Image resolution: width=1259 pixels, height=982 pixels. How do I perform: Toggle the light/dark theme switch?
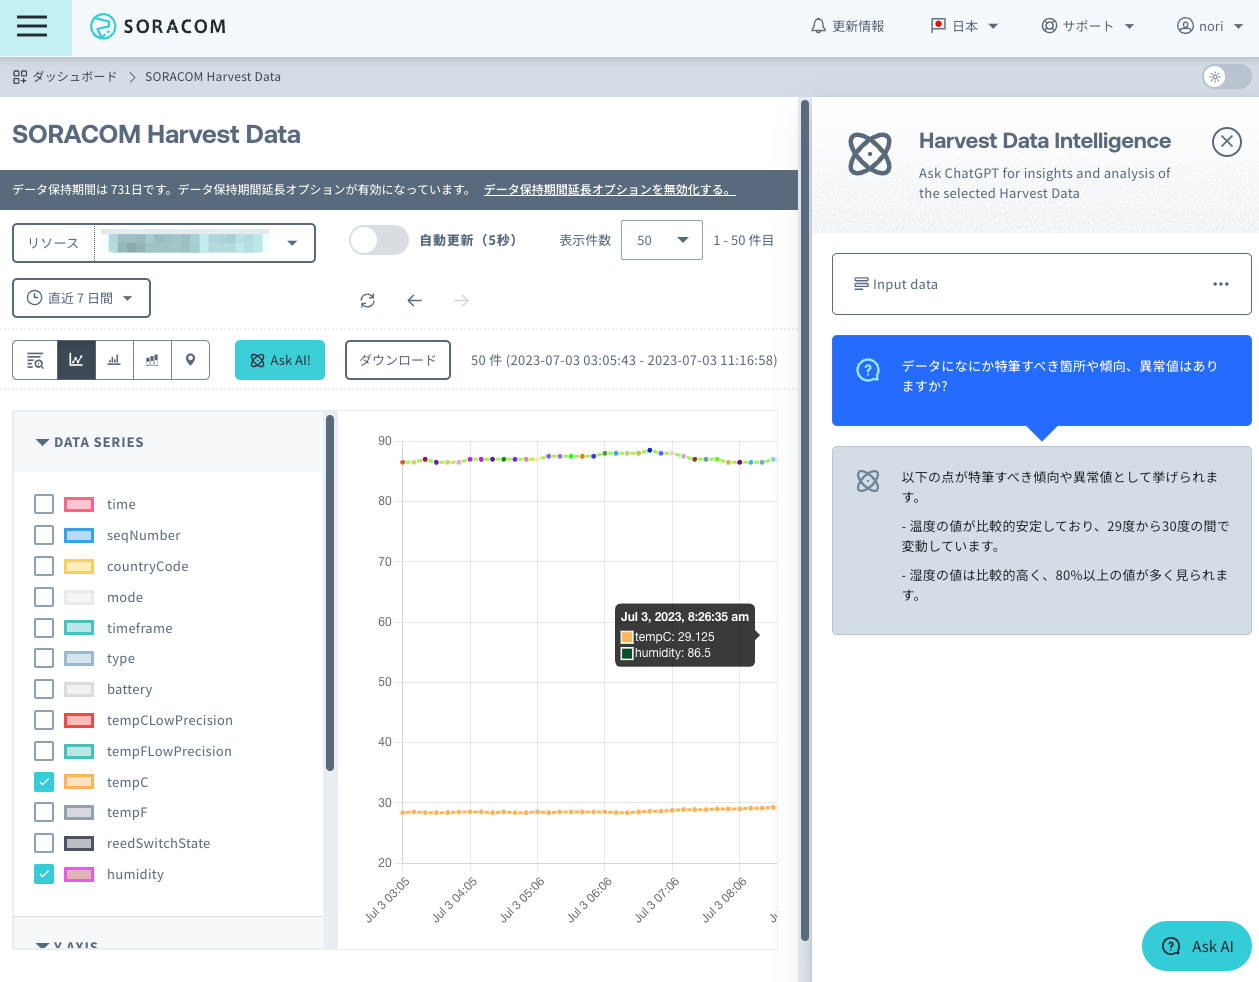pos(1226,77)
